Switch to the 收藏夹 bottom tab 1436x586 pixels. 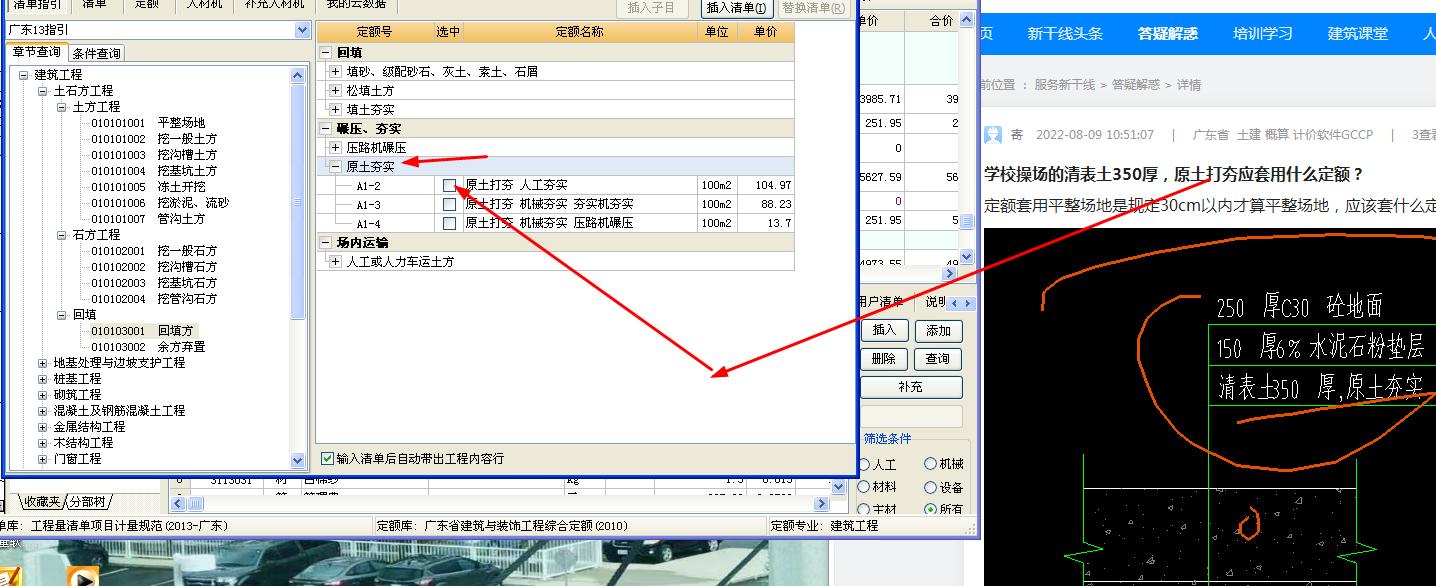[43, 501]
